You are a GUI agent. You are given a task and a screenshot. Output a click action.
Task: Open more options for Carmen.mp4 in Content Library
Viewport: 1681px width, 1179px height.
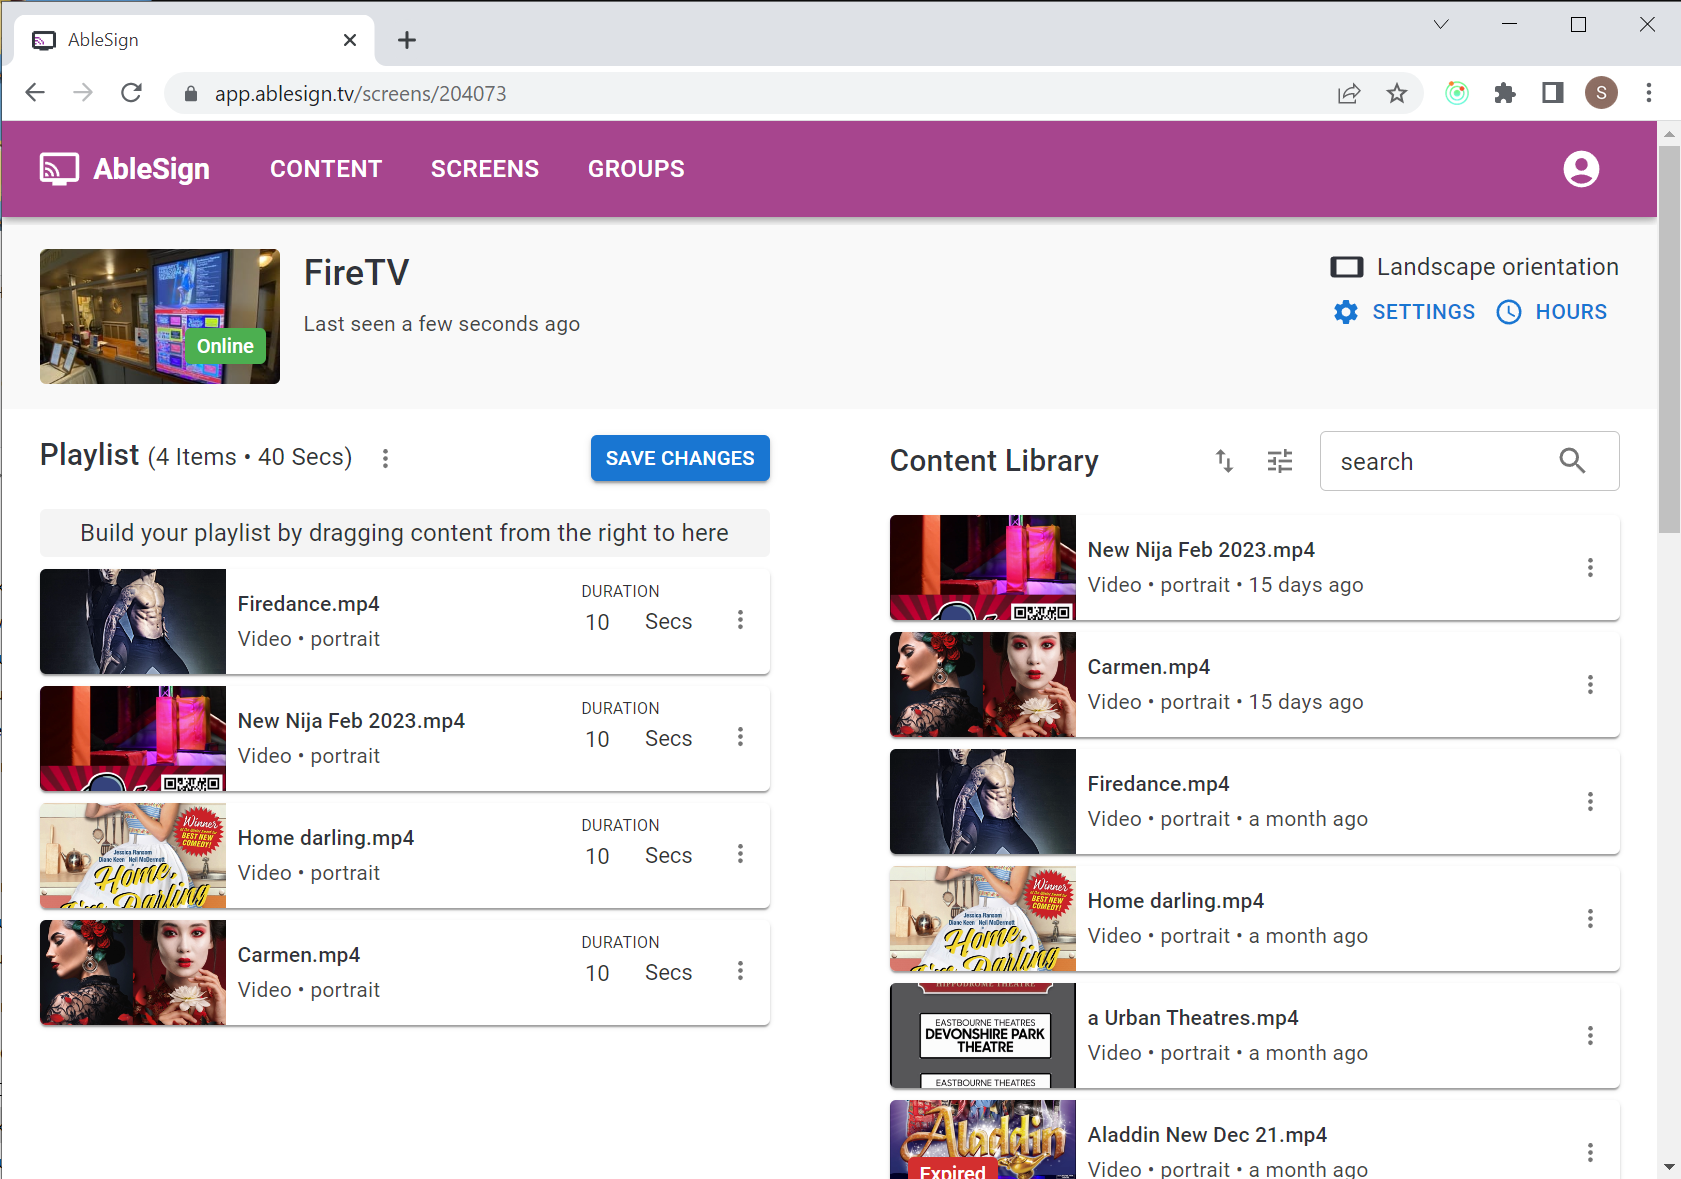click(x=1590, y=685)
